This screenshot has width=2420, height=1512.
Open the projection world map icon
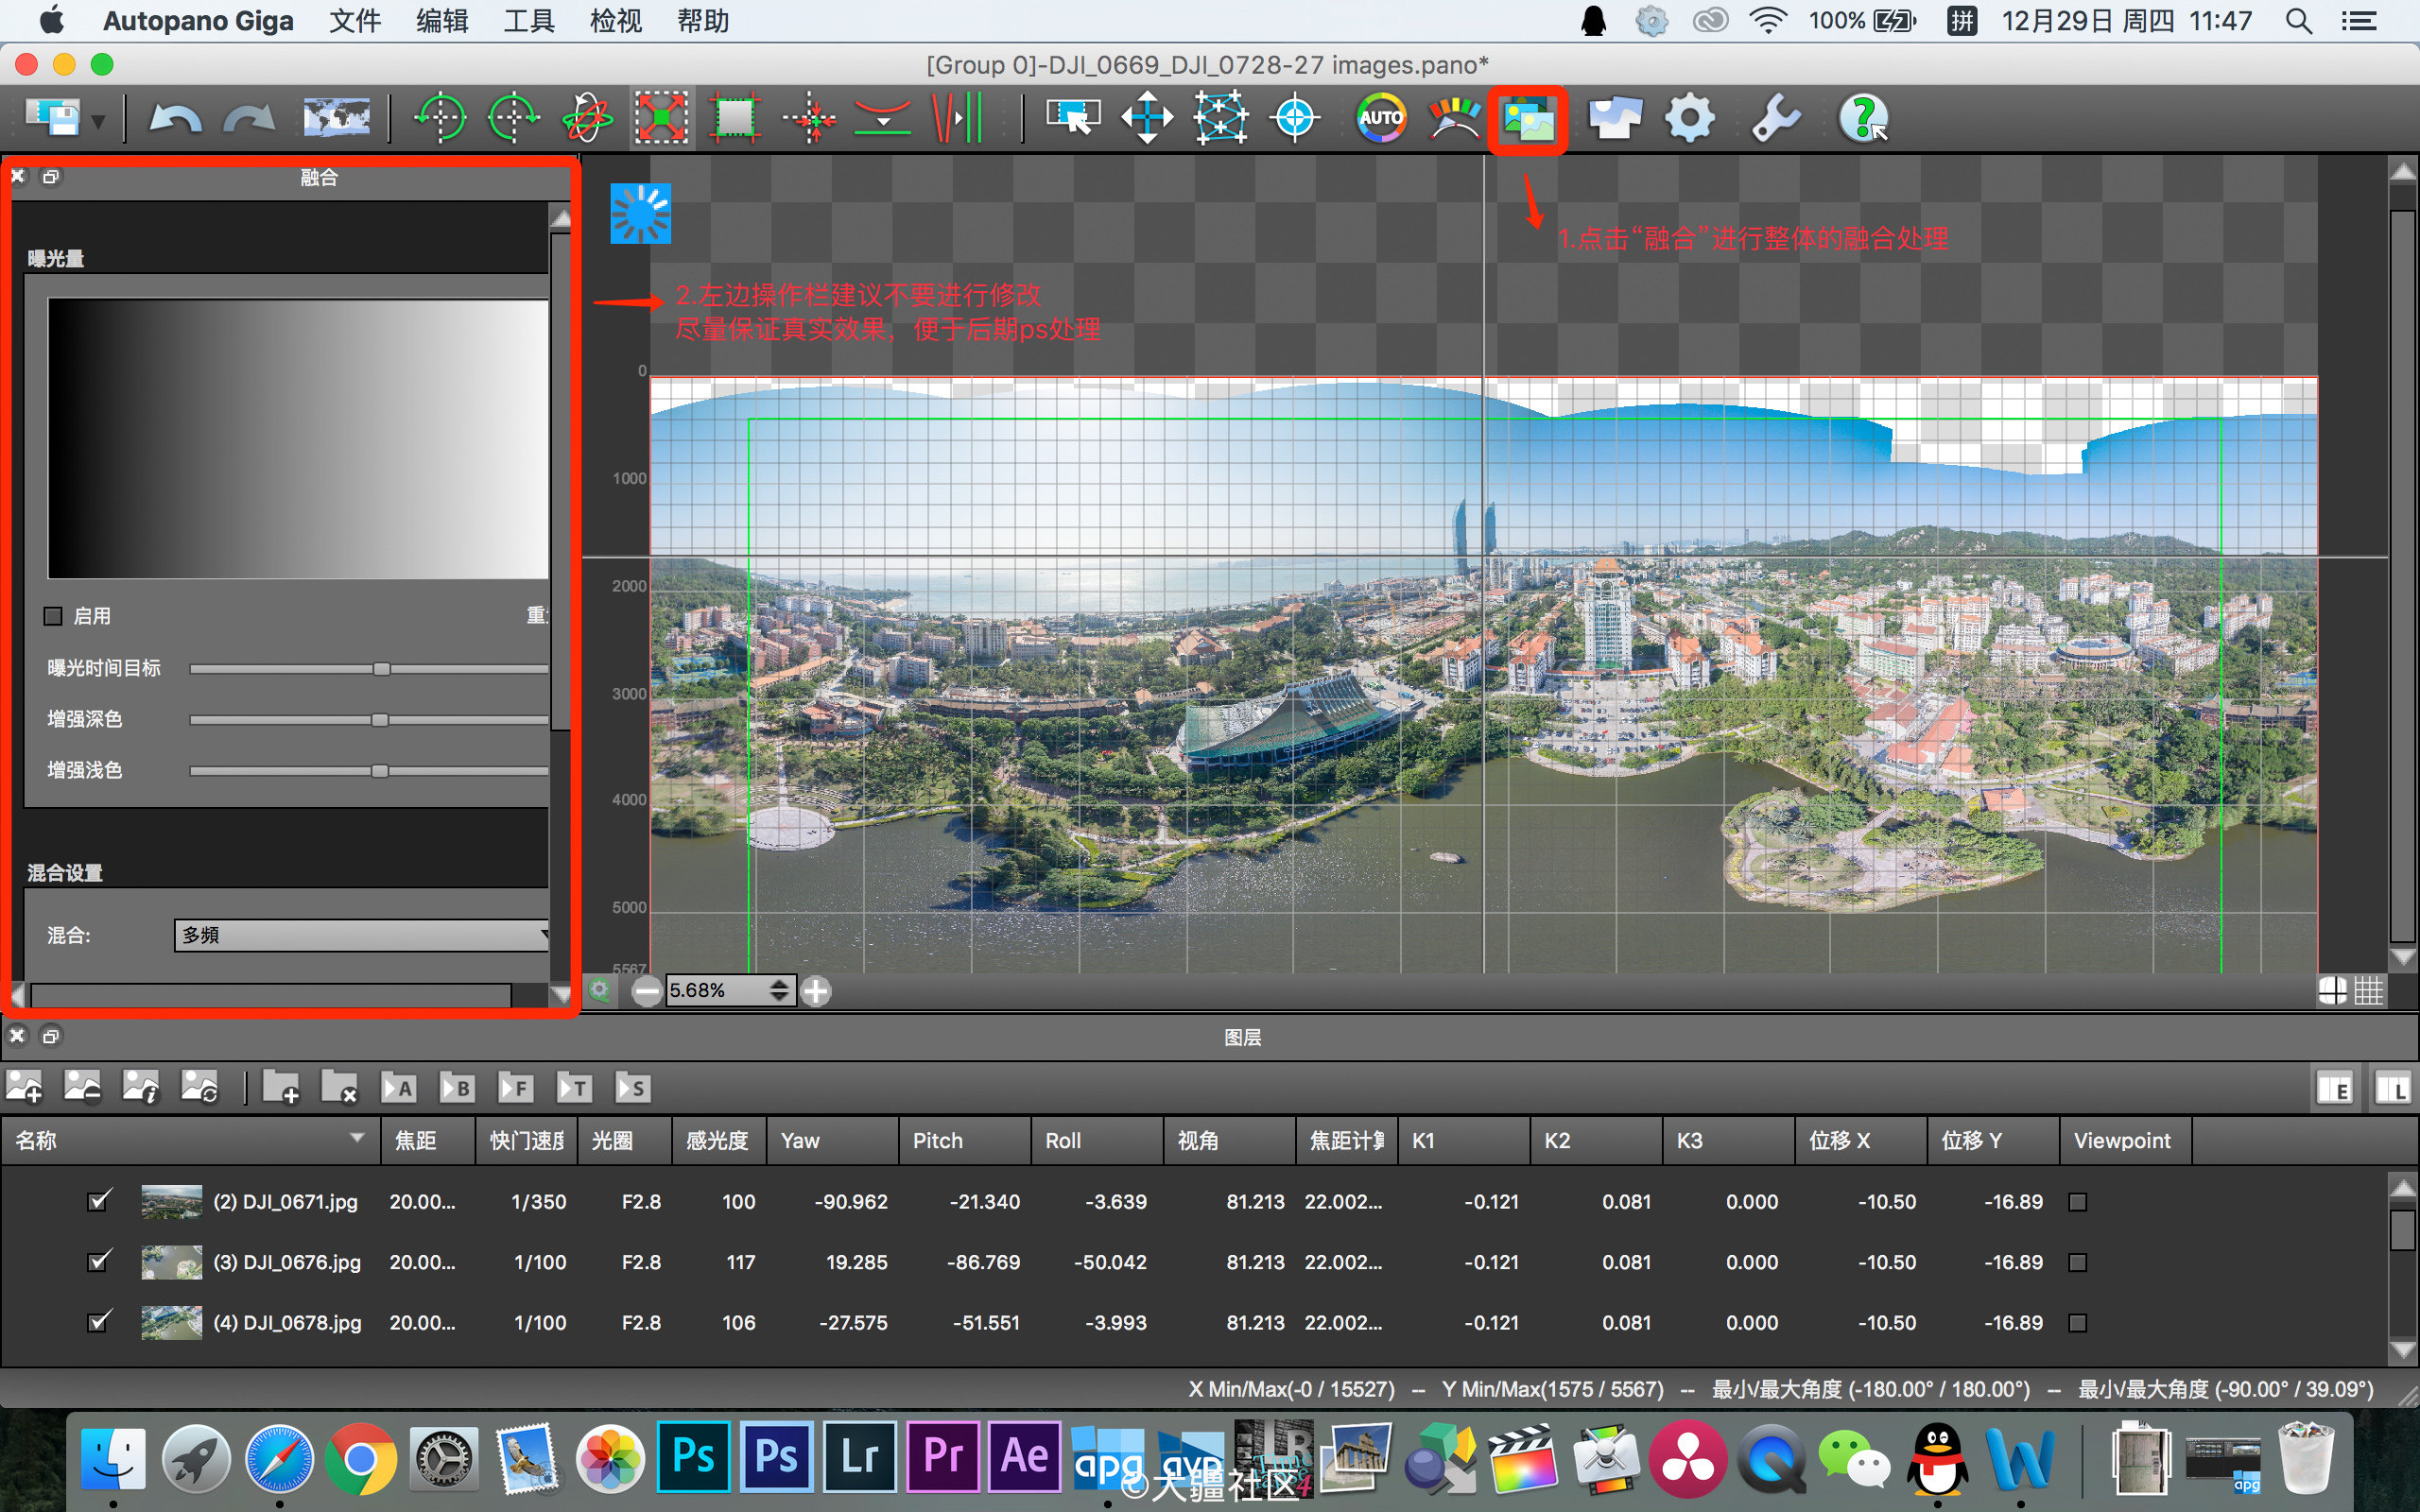pos(337,118)
